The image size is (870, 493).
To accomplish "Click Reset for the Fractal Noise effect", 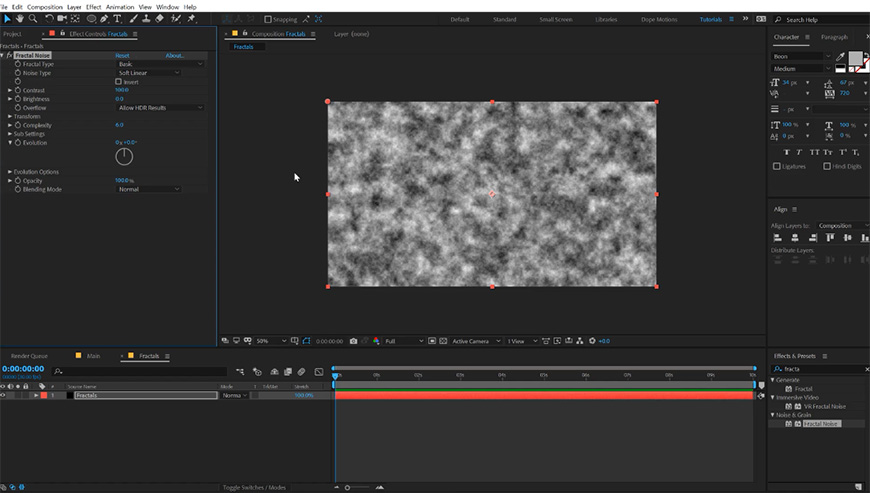I will [122, 55].
